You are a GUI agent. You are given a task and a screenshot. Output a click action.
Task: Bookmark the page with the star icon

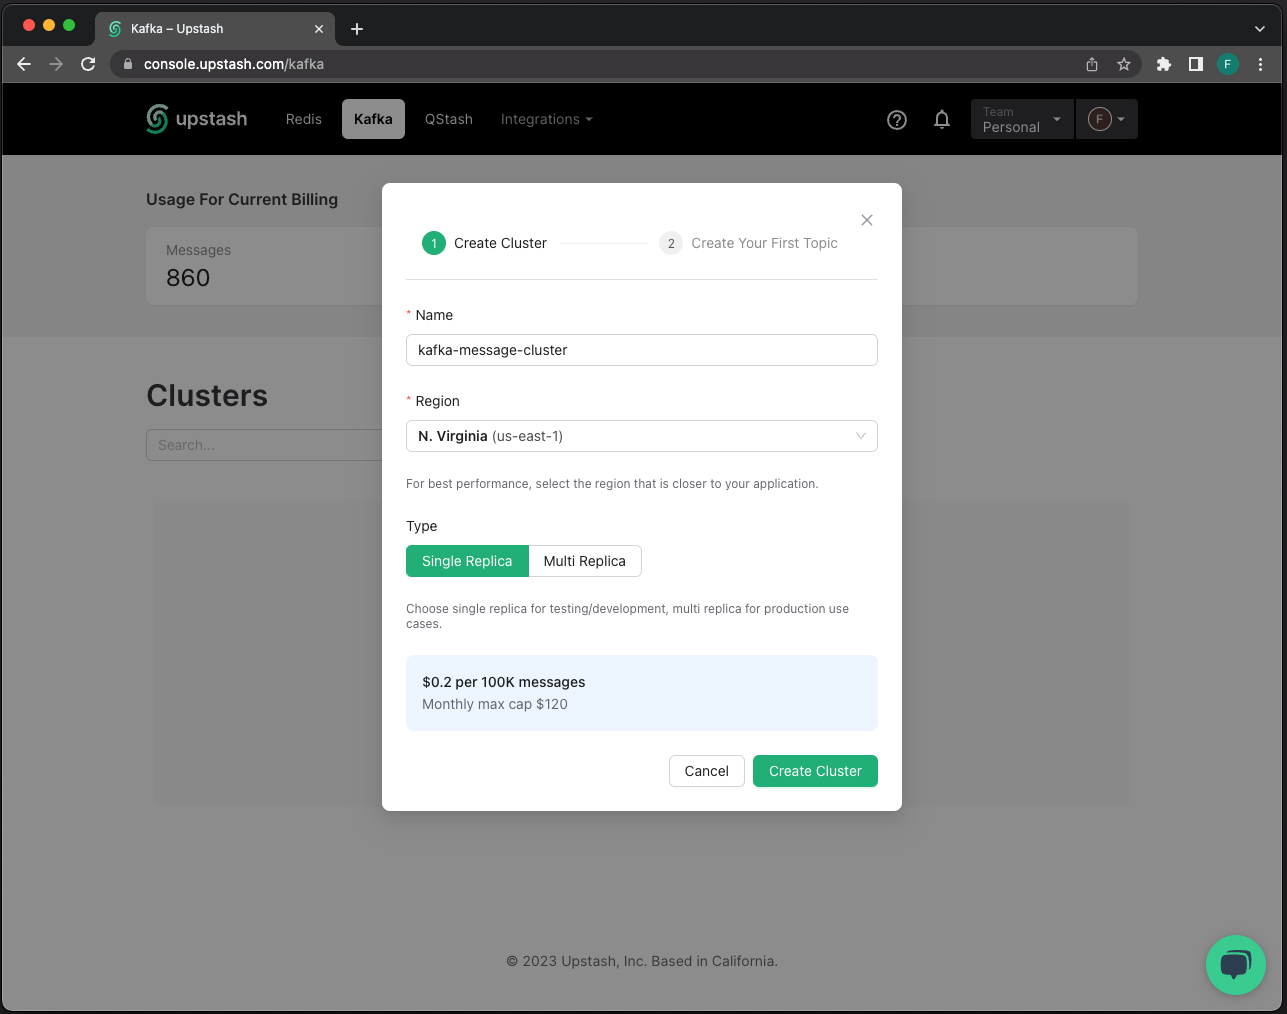point(1124,63)
